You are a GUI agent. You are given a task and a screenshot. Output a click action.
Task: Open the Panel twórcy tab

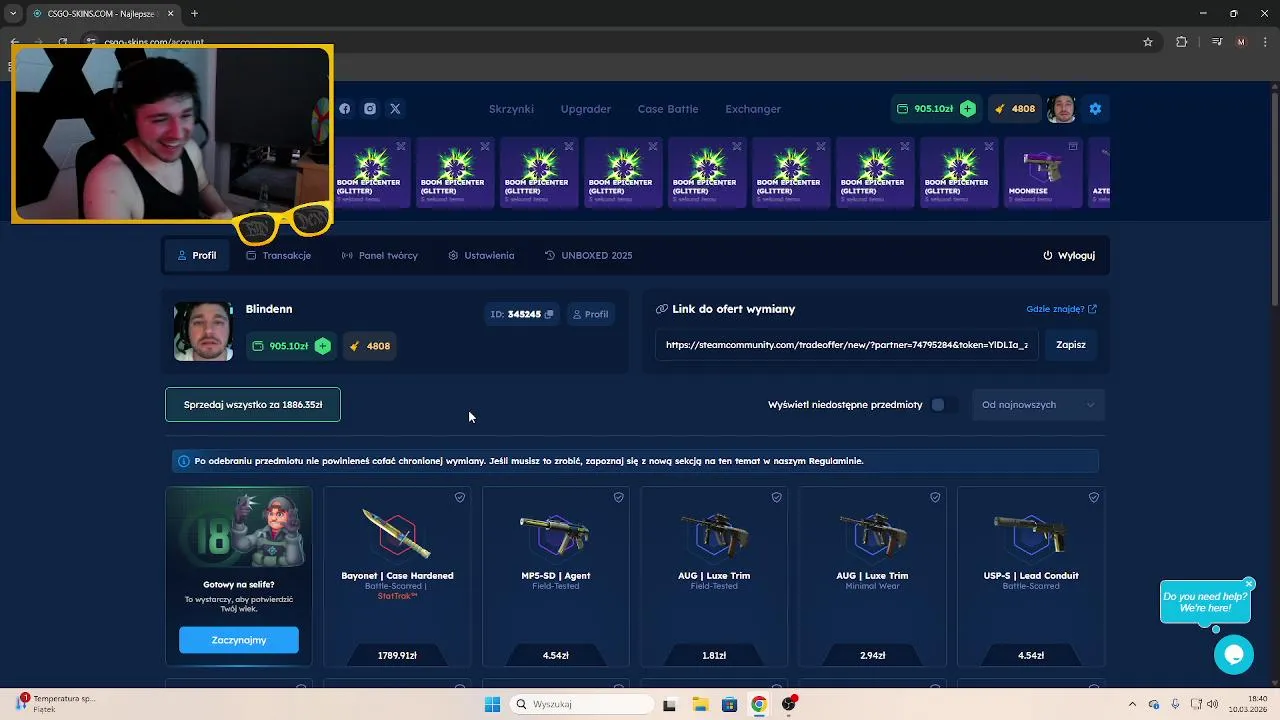pyautogui.click(x=380, y=255)
